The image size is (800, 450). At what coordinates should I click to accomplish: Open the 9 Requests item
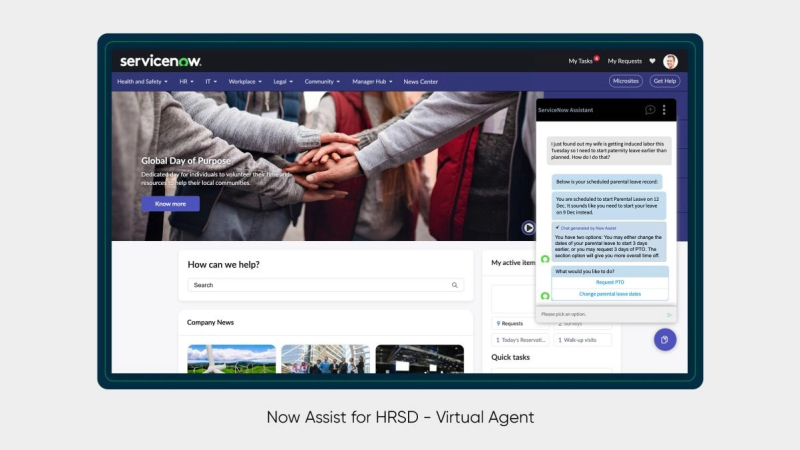[x=513, y=323]
